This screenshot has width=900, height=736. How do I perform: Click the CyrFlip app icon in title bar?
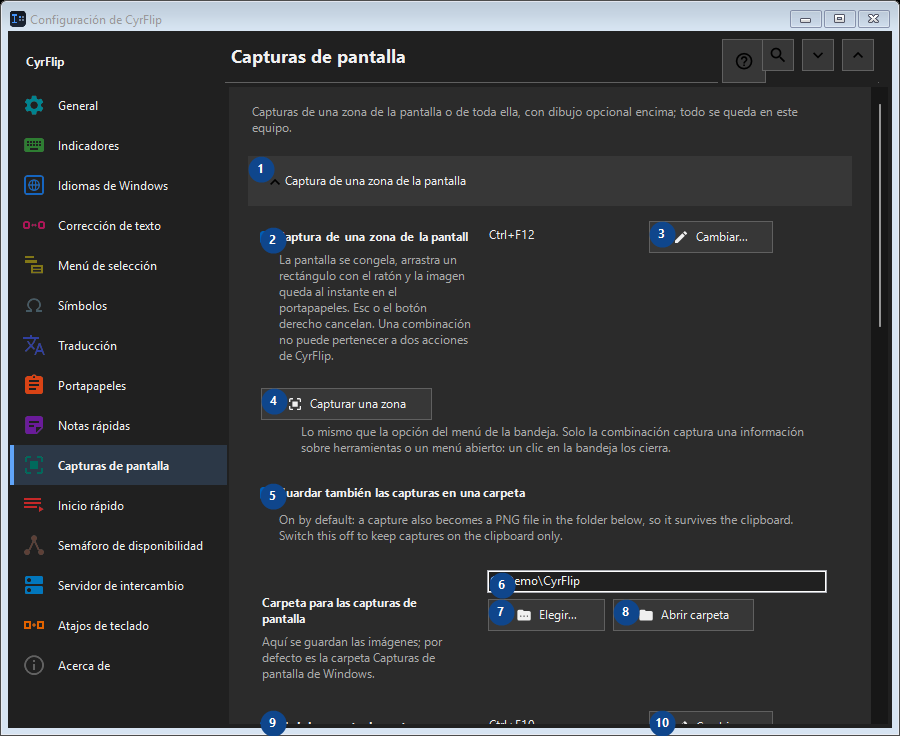click(x=18, y=19)
